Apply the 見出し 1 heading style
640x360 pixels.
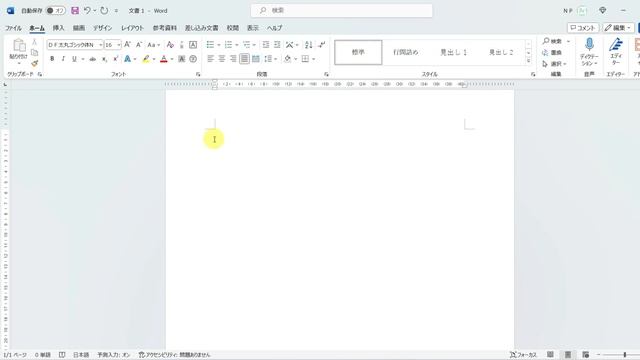pyautogui.click(x=453, y=52)
